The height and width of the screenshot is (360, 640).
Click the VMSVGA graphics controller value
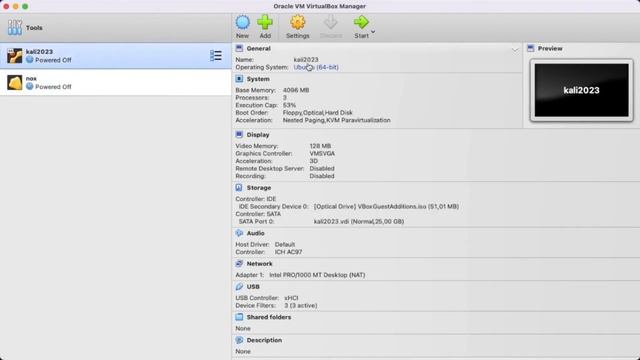pyautogui.click(x=322, y=153)
